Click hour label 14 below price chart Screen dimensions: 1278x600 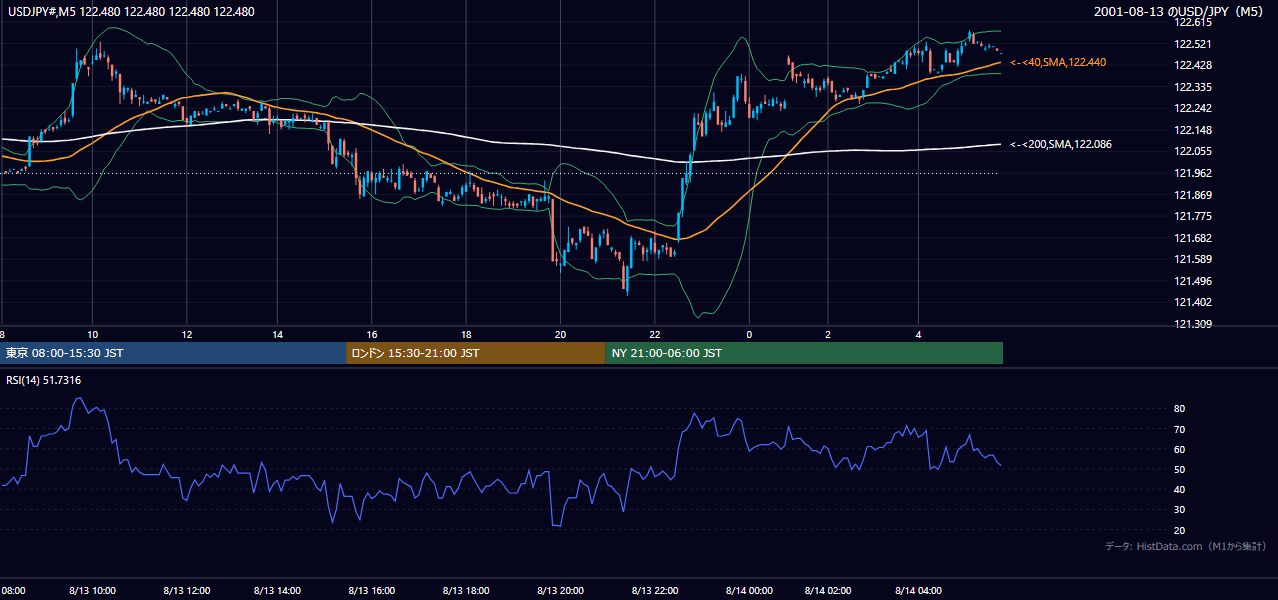(278, 334)
